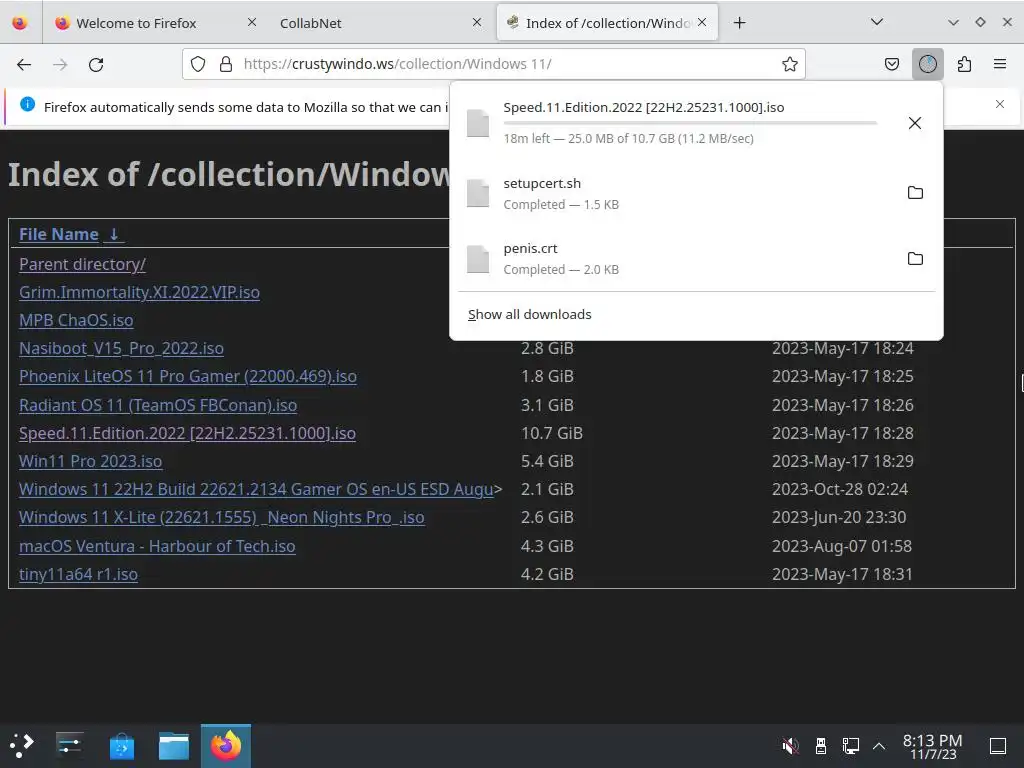Open the clock showing 8:13 PM

pos(933,746)
